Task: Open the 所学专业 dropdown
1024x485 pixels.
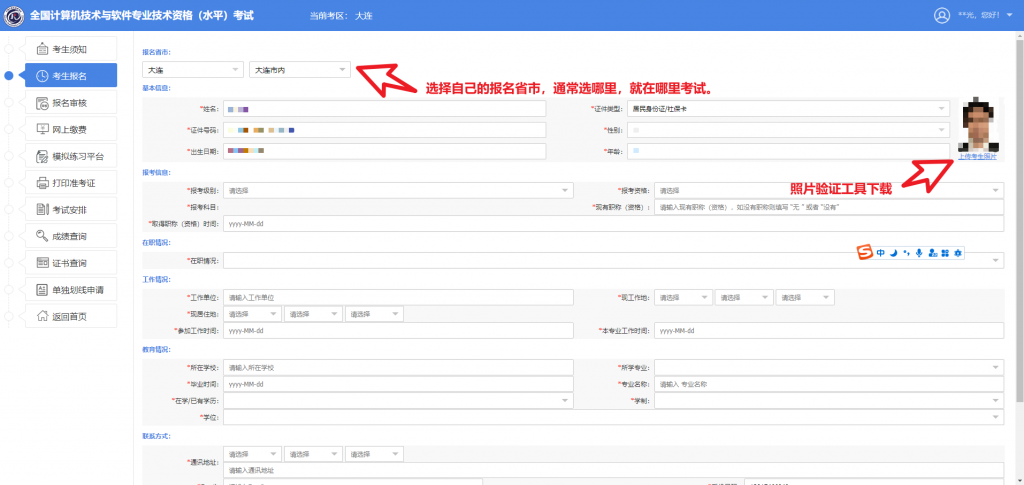Action: point(829,368)
